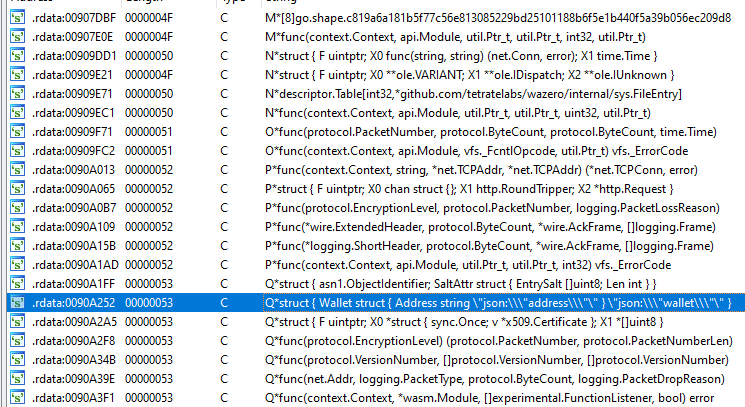Click the string icon for row .rdata:0090A3F1
This screenshot has width=745, height=407.
(18, 398)
